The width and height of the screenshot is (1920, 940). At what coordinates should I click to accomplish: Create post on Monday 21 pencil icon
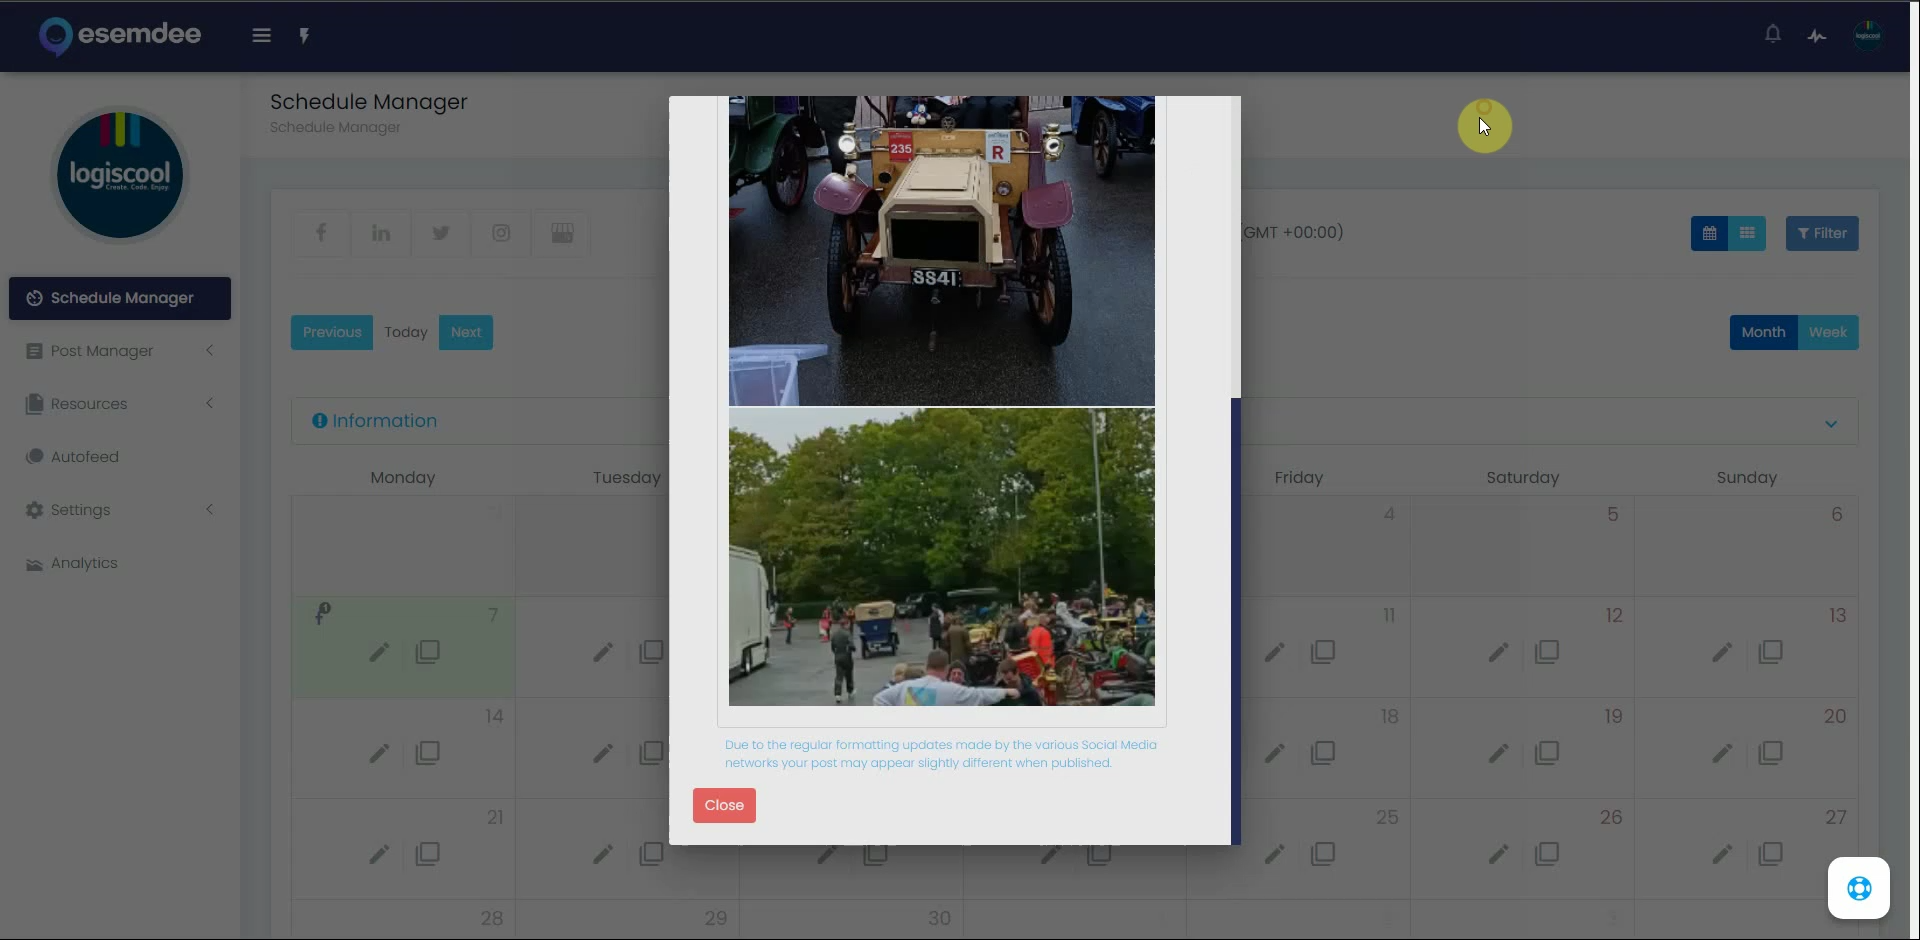(379, 854)
